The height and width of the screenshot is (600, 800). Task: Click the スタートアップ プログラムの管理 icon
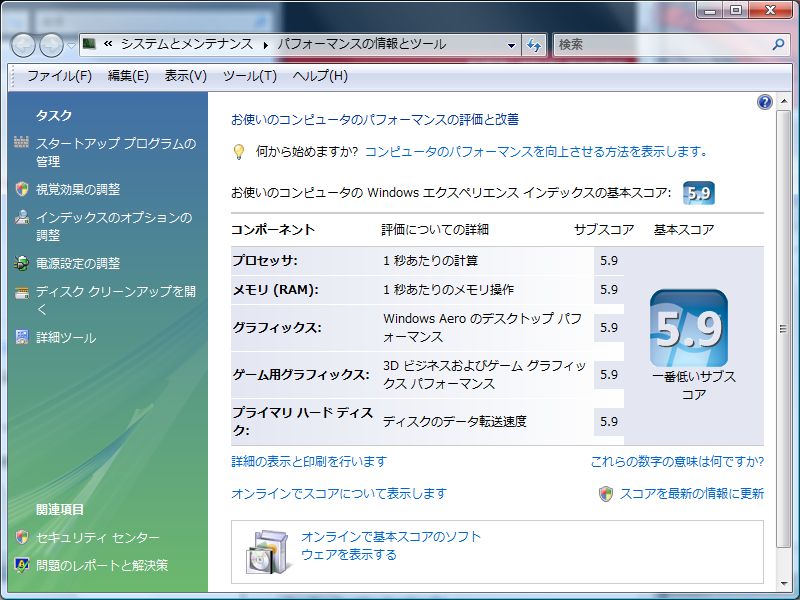pyautogui.click(x=21, y=142)
